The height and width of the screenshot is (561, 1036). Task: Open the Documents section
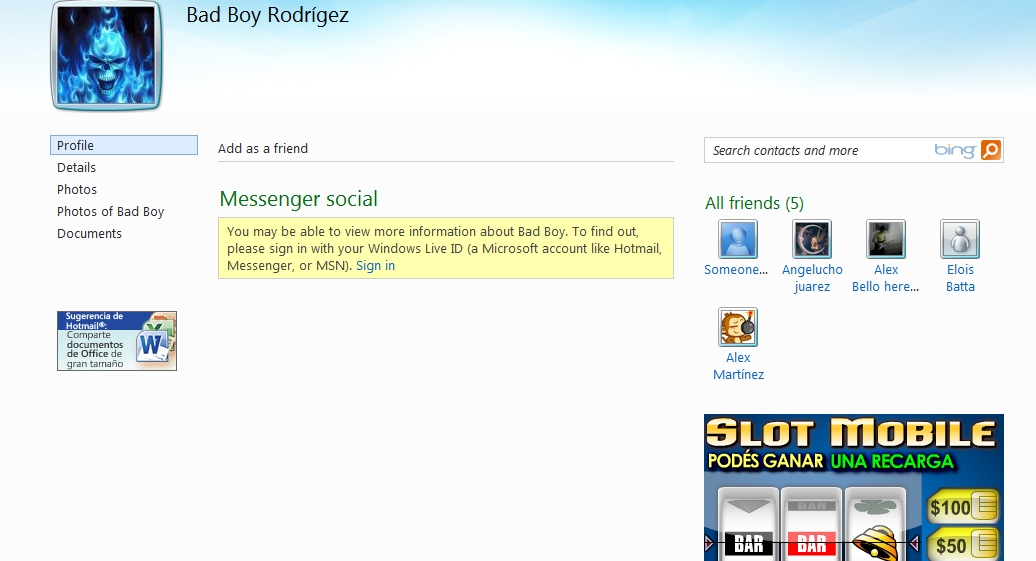click(x=89, y=233)
